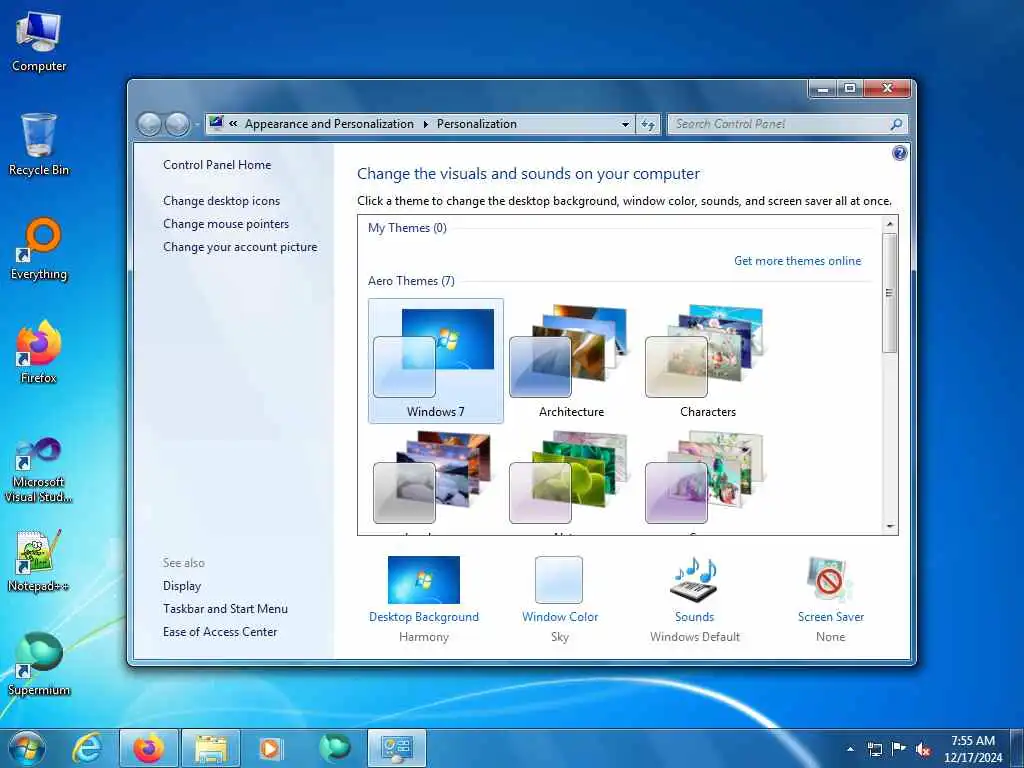Click the Control Panel taskbar button
This screenshot has width=1024, height=768.
[x=396, y=748]
